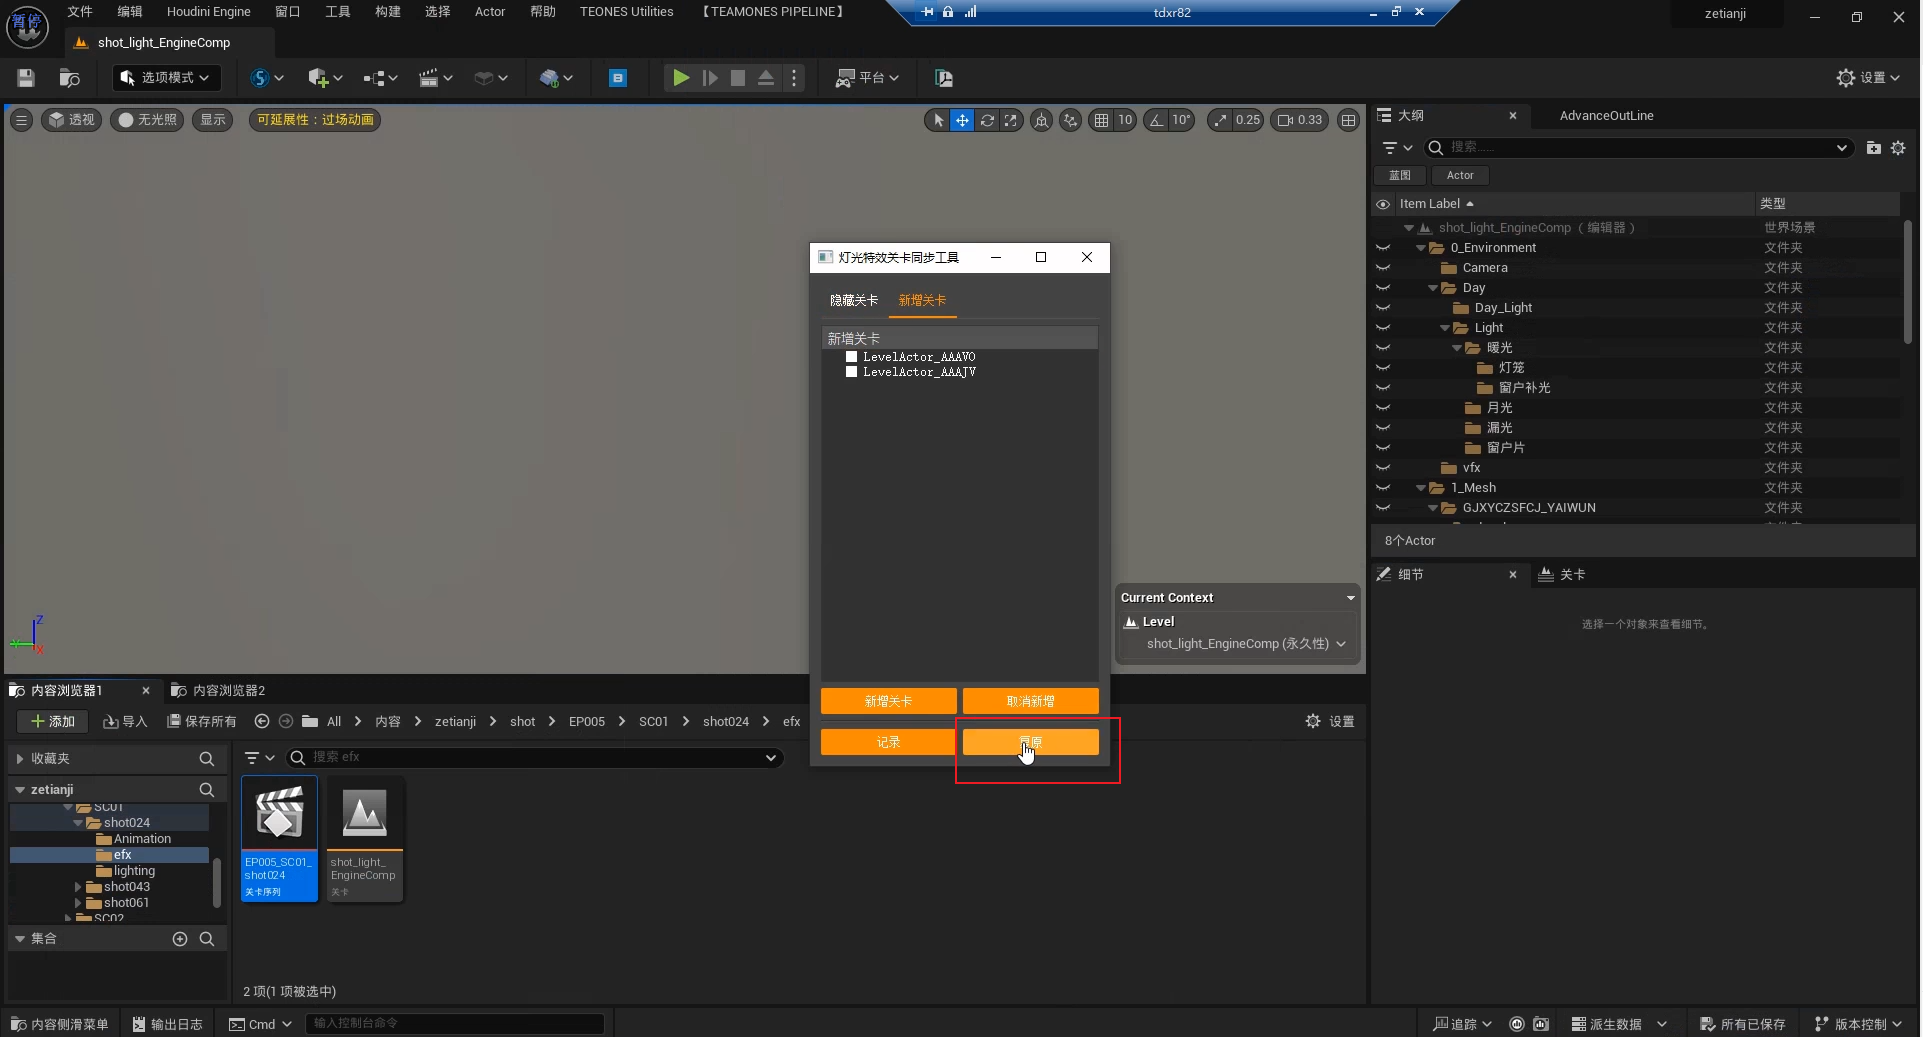Viewport: 1923px width, 1037px height.
Task: Check the LevelActor_AAAVO checkbox
Action: tap(852, 357)
